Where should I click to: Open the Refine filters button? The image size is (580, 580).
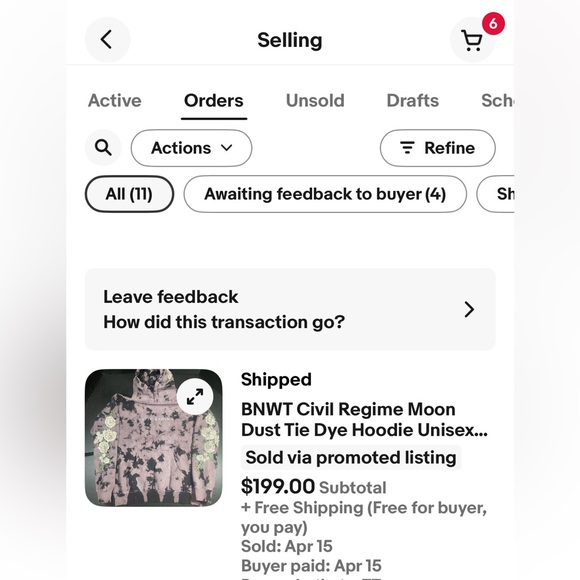pyautogui.click(x=438, y=148)
